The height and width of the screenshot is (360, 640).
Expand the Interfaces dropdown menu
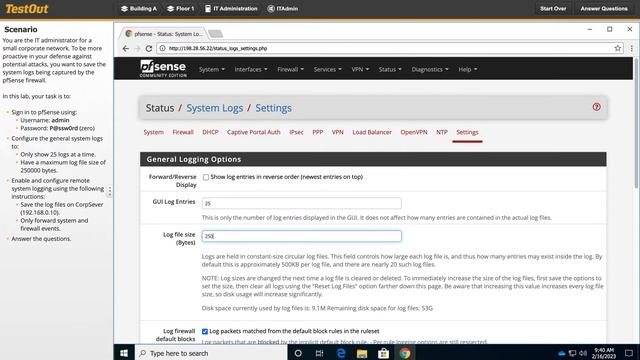tap(251, 69)
